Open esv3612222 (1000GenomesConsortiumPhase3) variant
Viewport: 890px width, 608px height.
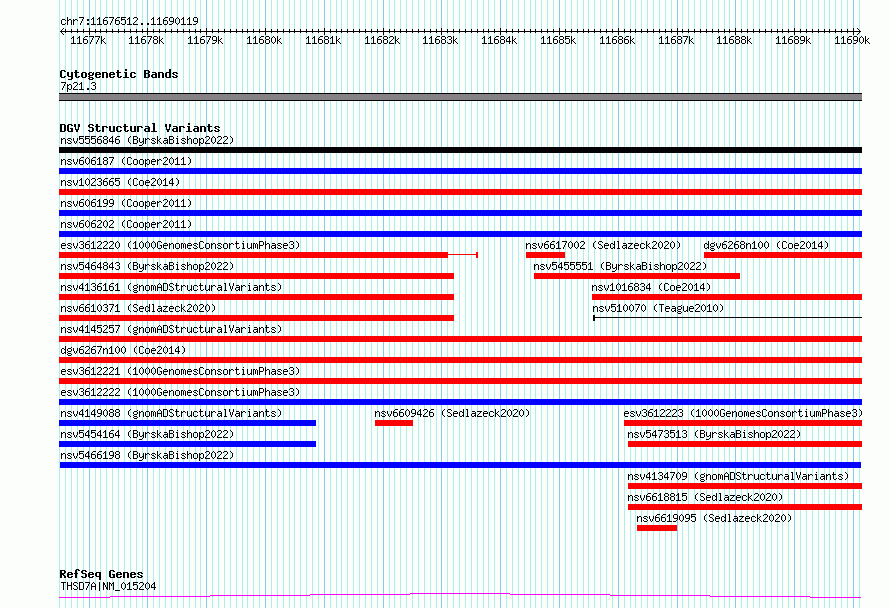click(x=180, y=392)
